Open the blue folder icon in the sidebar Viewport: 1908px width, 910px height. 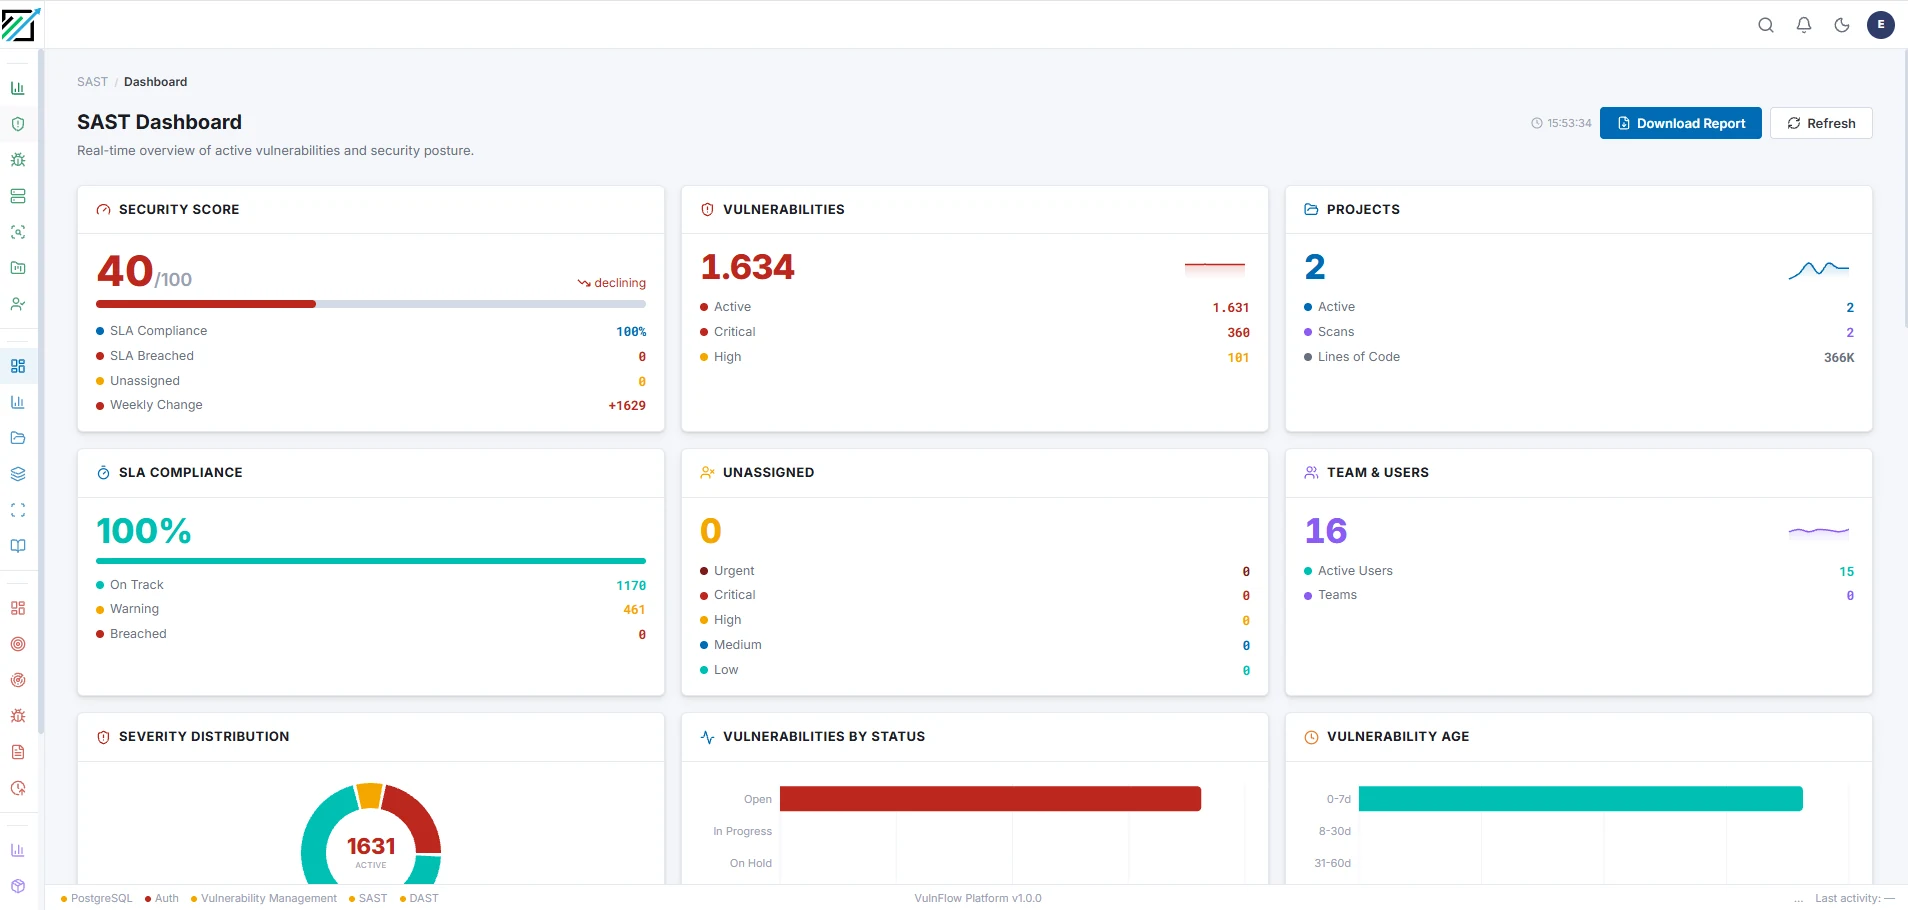tap(18, 438)
